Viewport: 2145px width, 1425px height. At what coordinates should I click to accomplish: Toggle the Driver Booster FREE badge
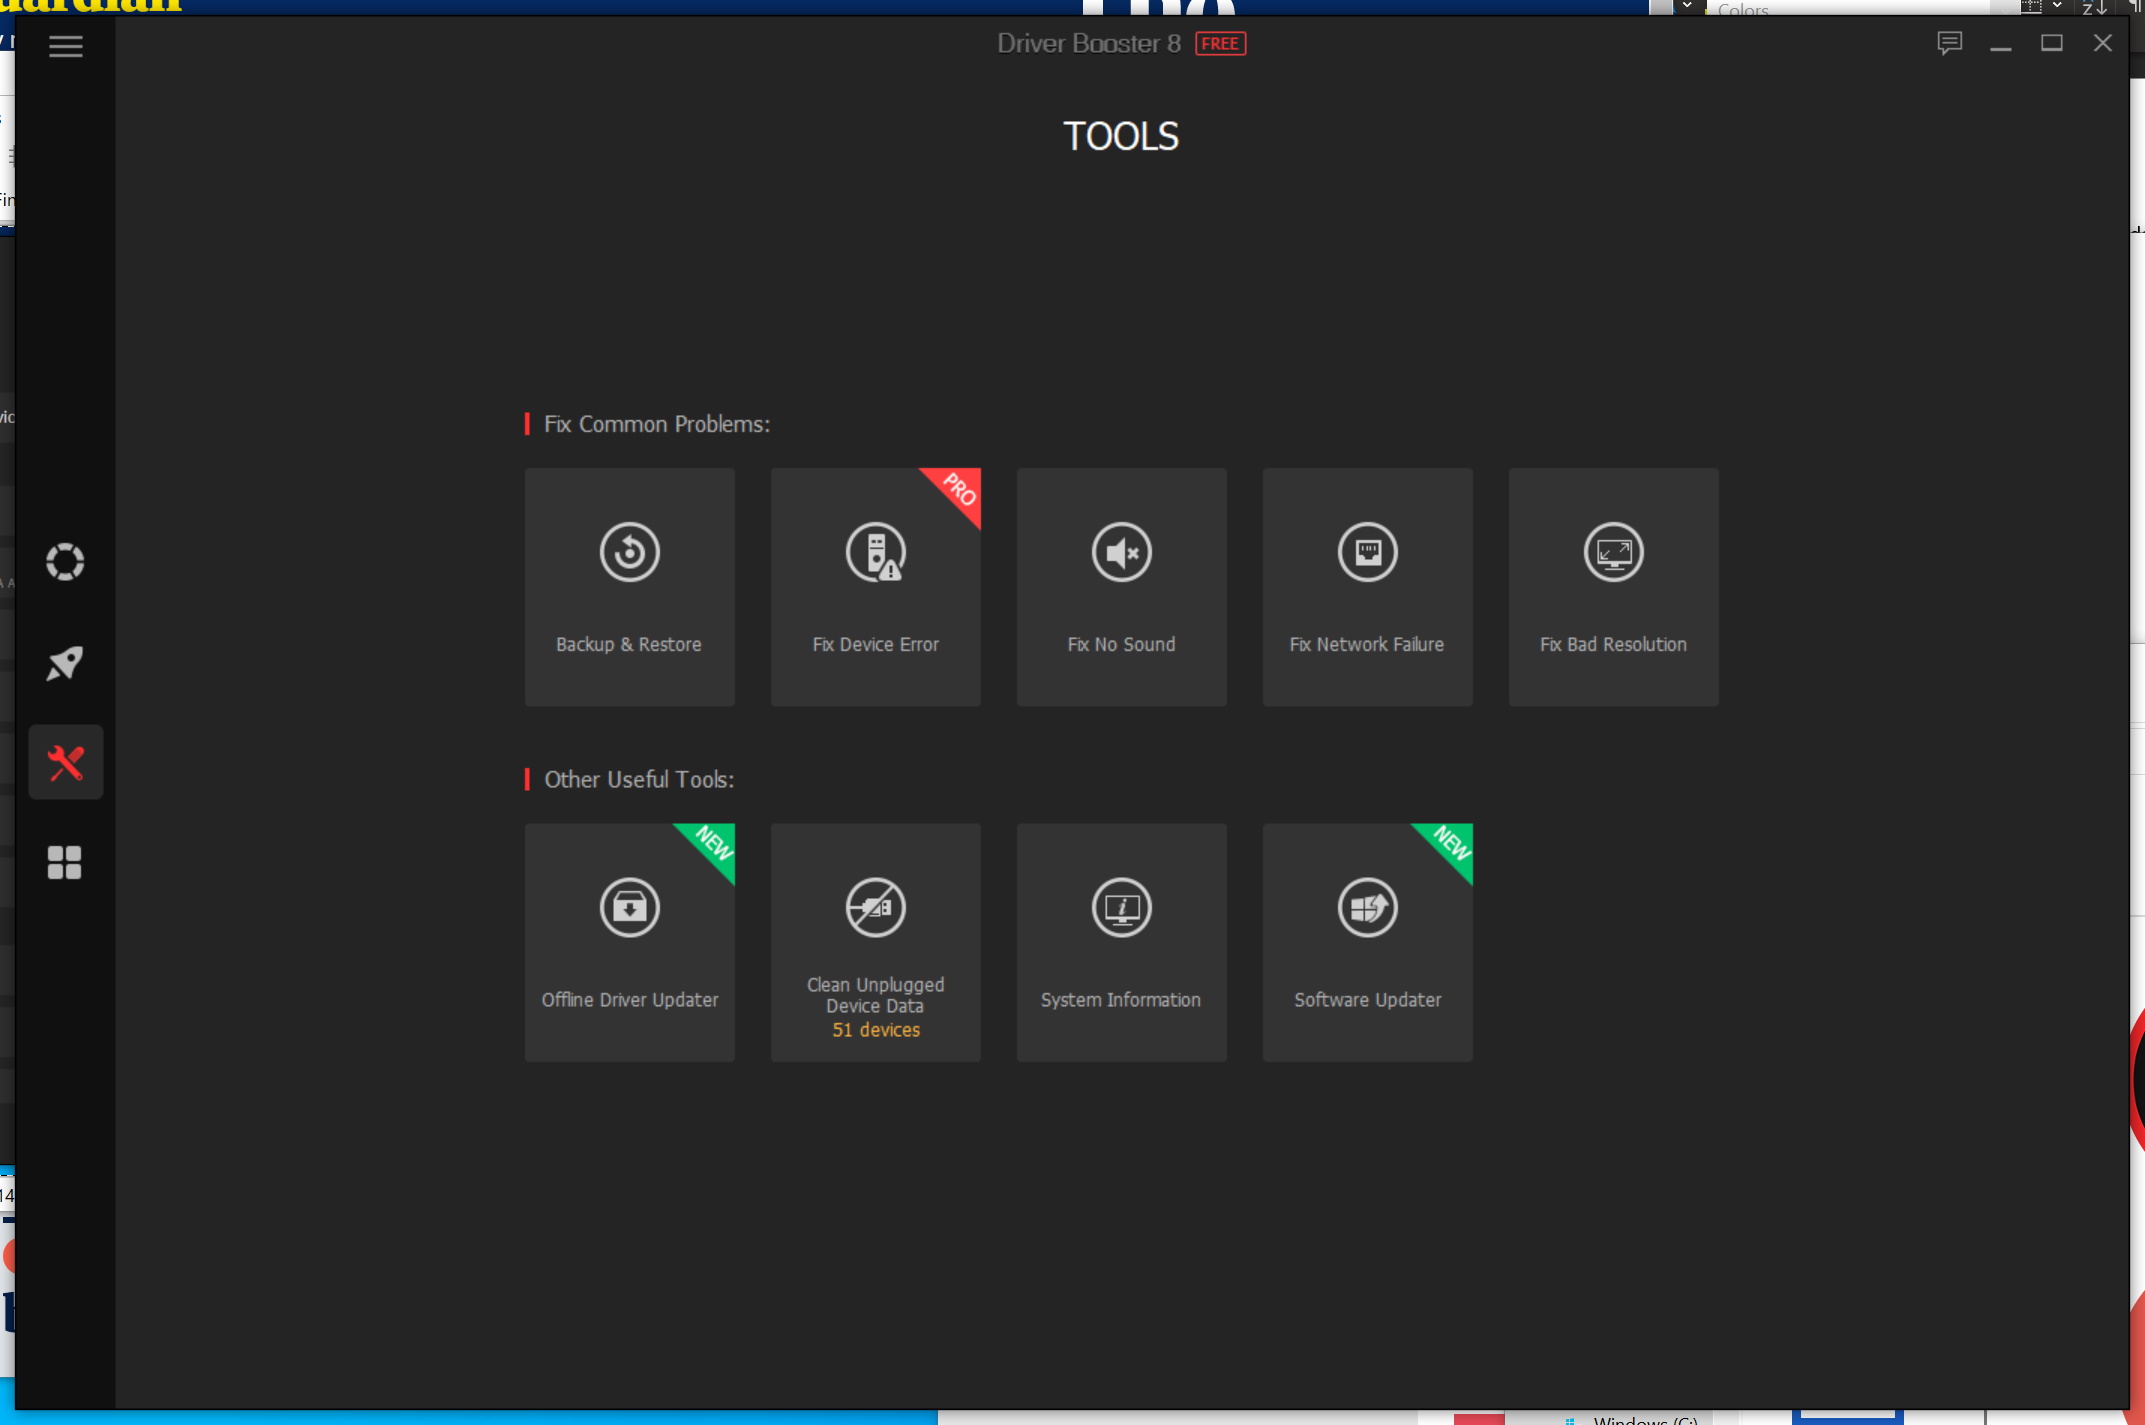point(1220,43)
